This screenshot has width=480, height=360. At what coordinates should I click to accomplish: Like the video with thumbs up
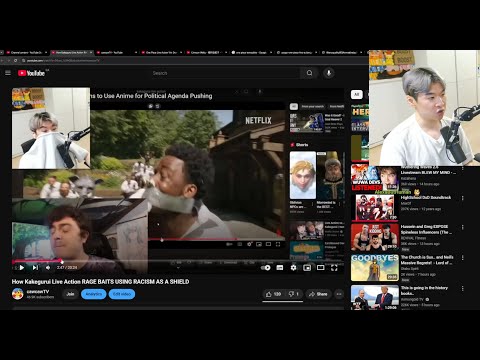pyautogui.click(x=273, y=294)
